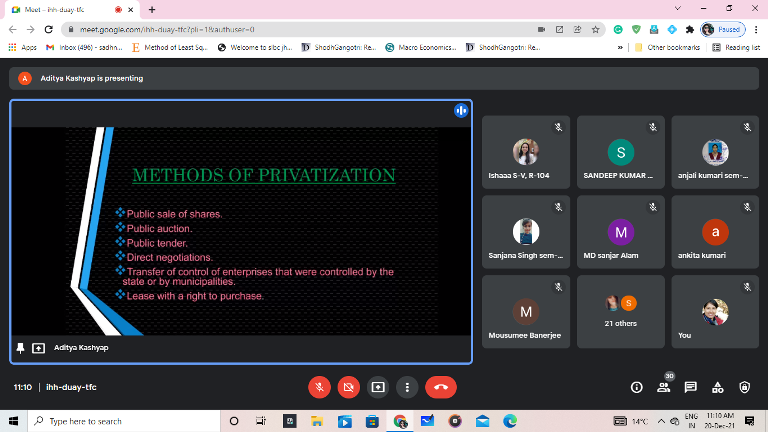Screen dimensions: 768x432
Task: Expand hidden bookmarks with the chevron
Action: point(620,47)
